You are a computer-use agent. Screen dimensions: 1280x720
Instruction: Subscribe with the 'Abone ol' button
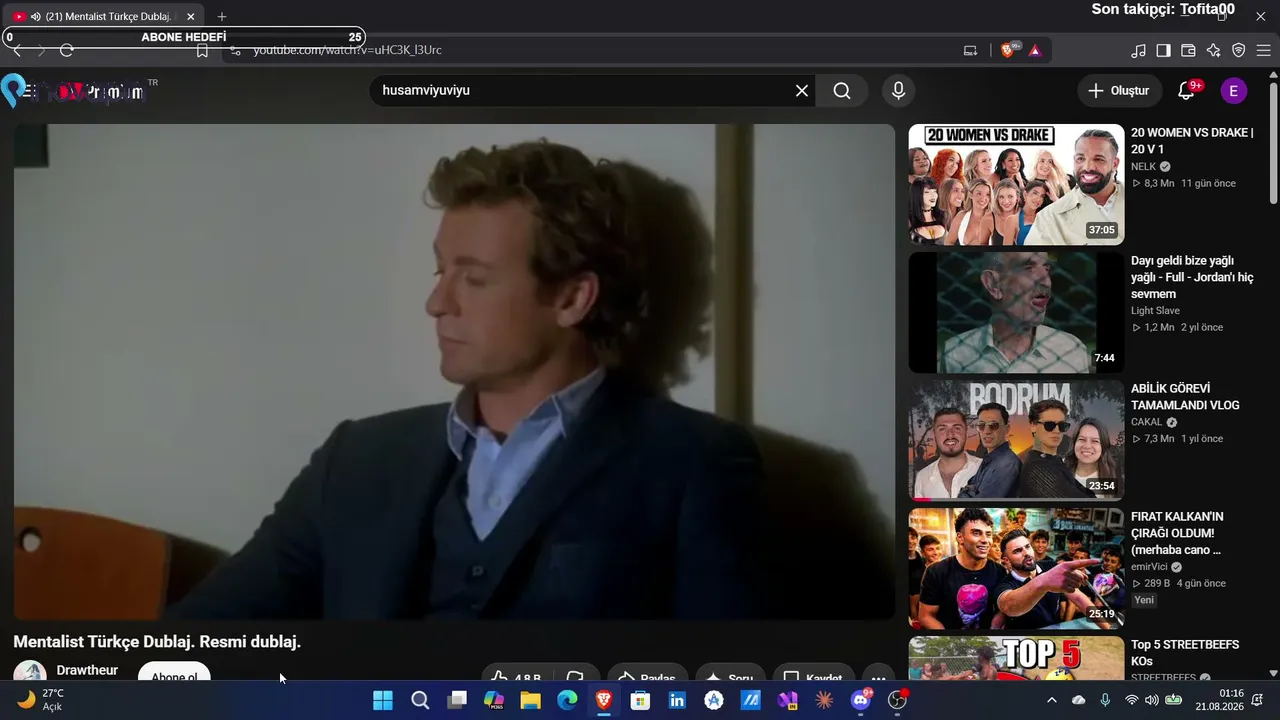[174, 672]
